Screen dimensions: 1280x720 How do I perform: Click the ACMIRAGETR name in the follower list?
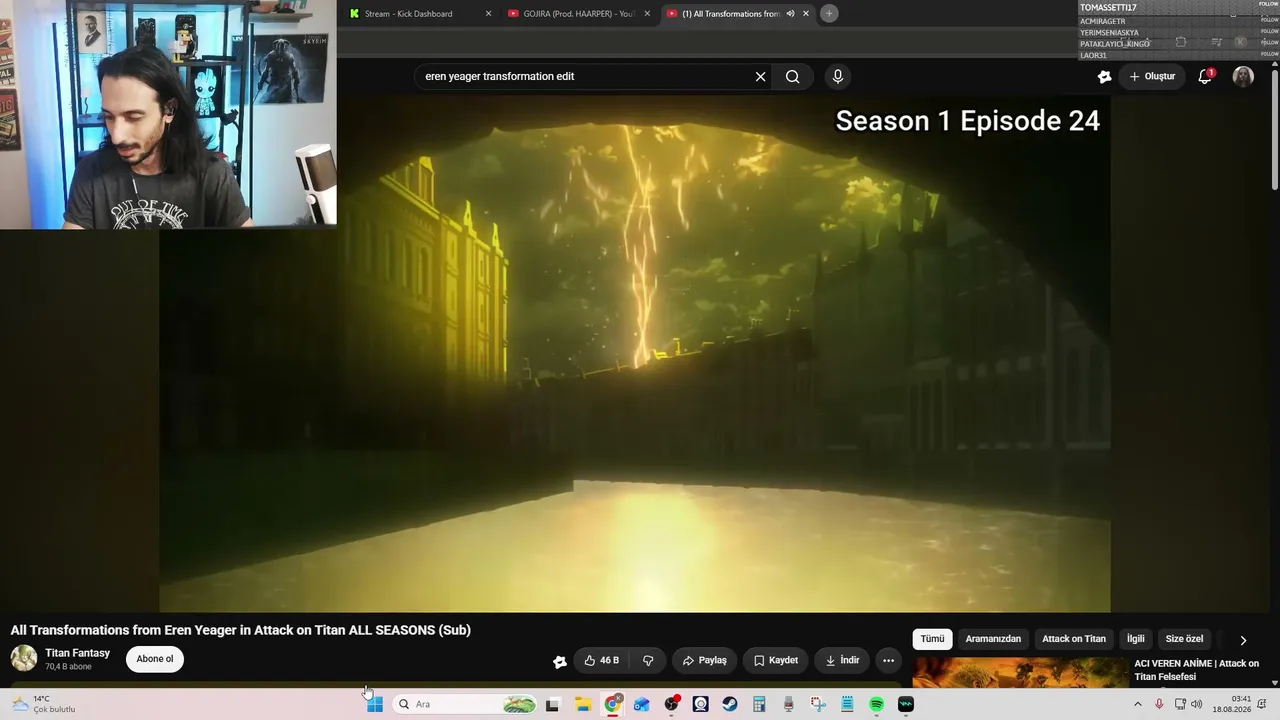[x=1103, y=21]
